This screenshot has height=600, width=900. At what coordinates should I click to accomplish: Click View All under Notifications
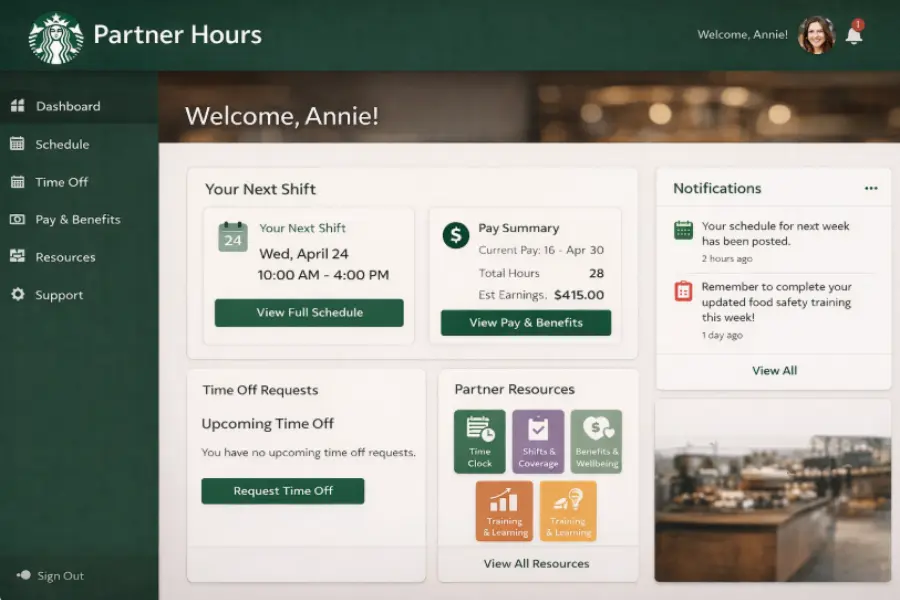tap(774, 370)
